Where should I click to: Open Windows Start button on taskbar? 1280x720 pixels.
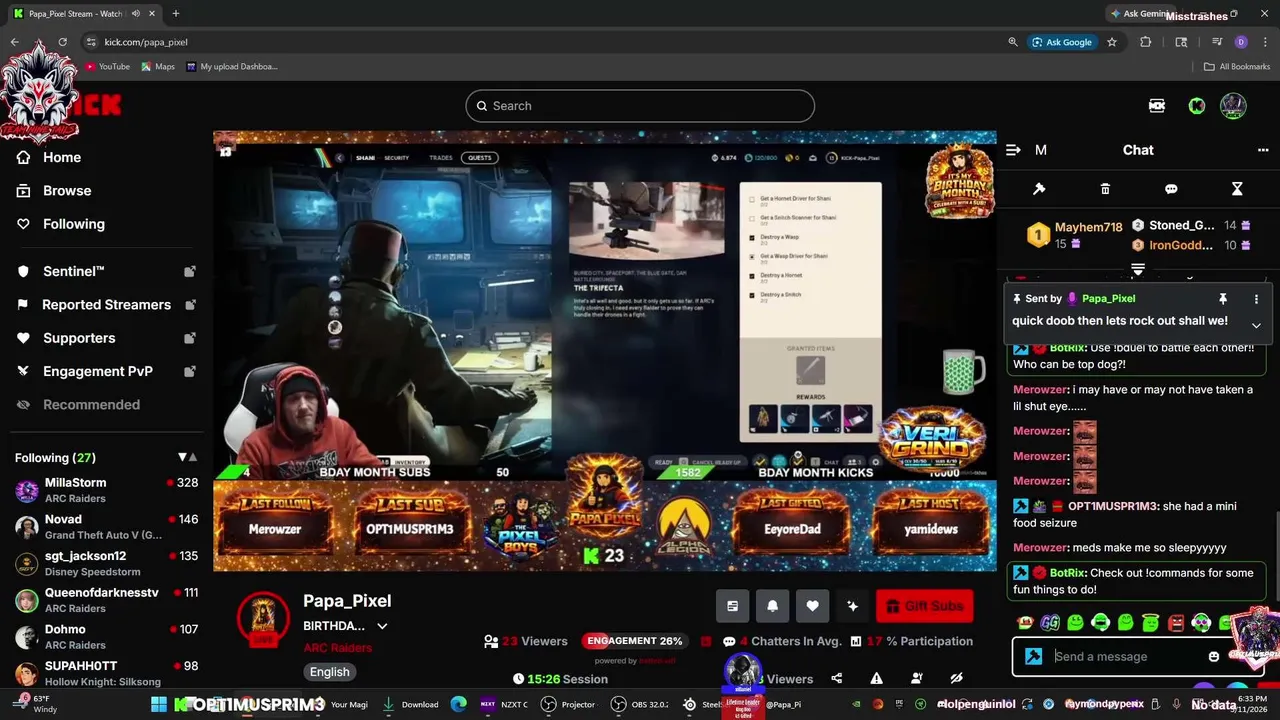pos(159,704)
